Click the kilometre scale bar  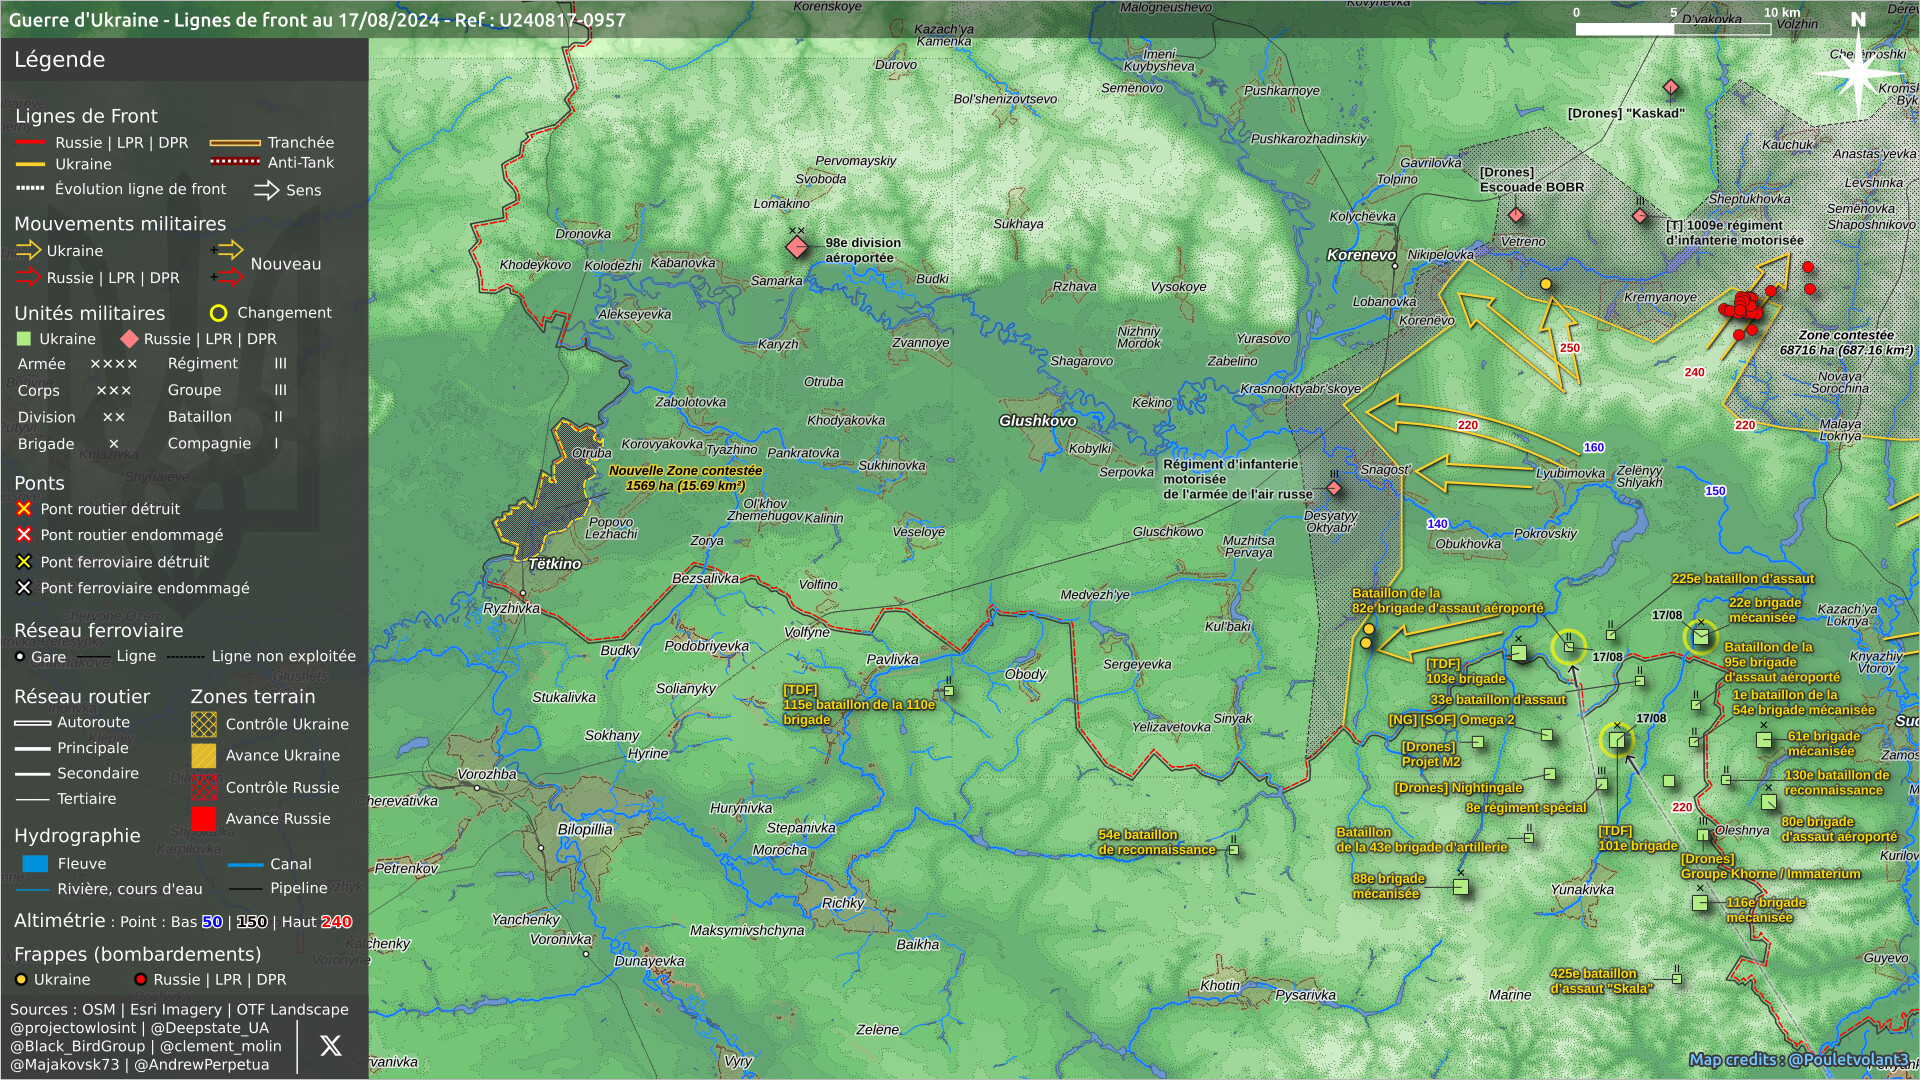[1672, 29]
